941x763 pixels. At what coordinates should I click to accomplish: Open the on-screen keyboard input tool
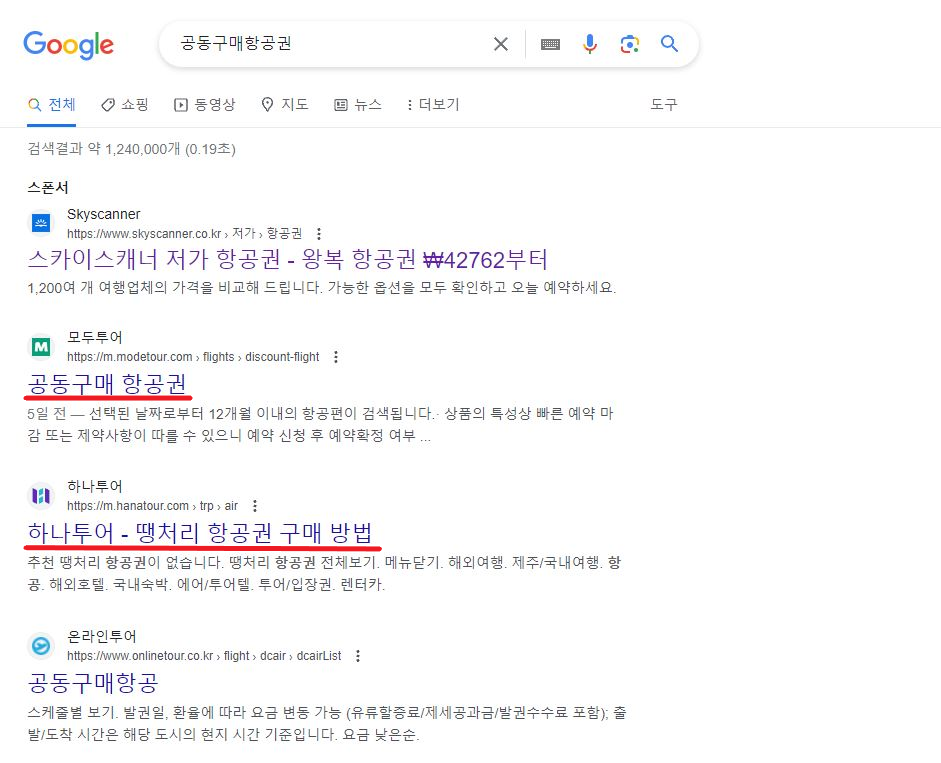550,44
